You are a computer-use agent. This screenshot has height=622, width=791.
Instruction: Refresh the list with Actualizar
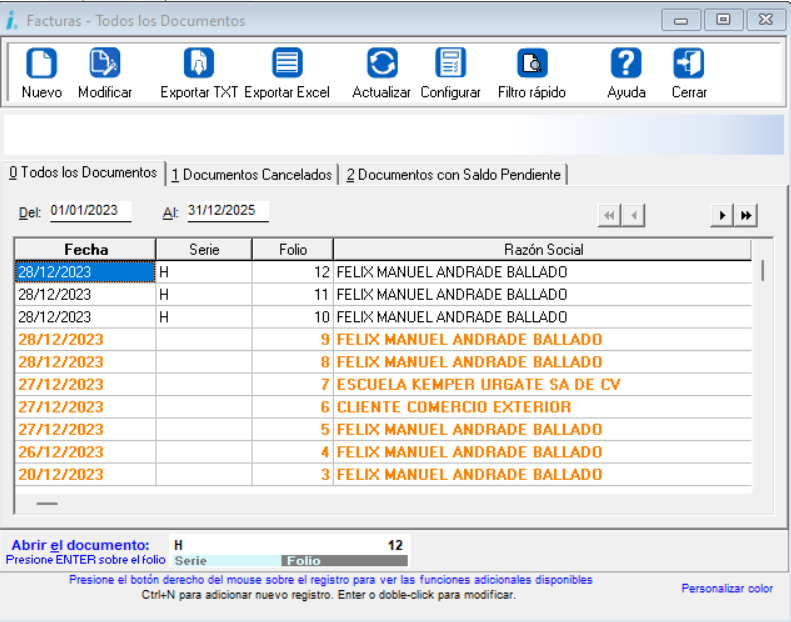(381, 64)
